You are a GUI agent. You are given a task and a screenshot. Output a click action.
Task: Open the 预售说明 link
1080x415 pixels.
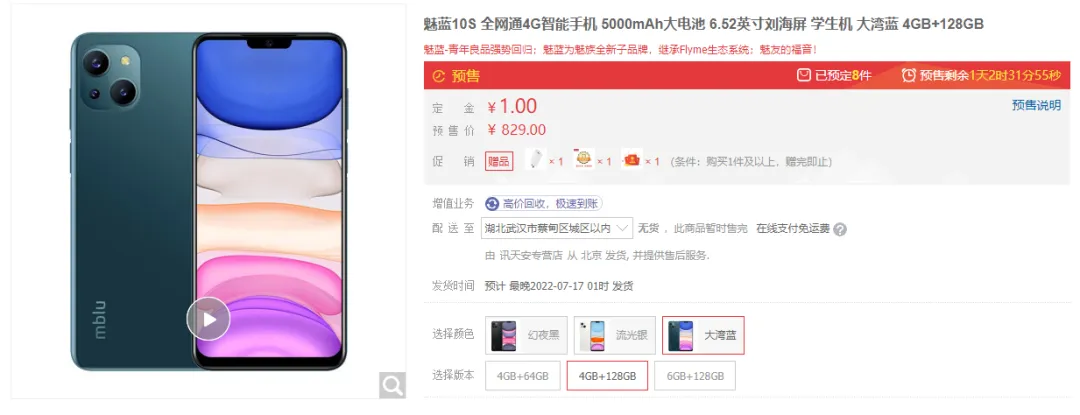point(1036,105)
